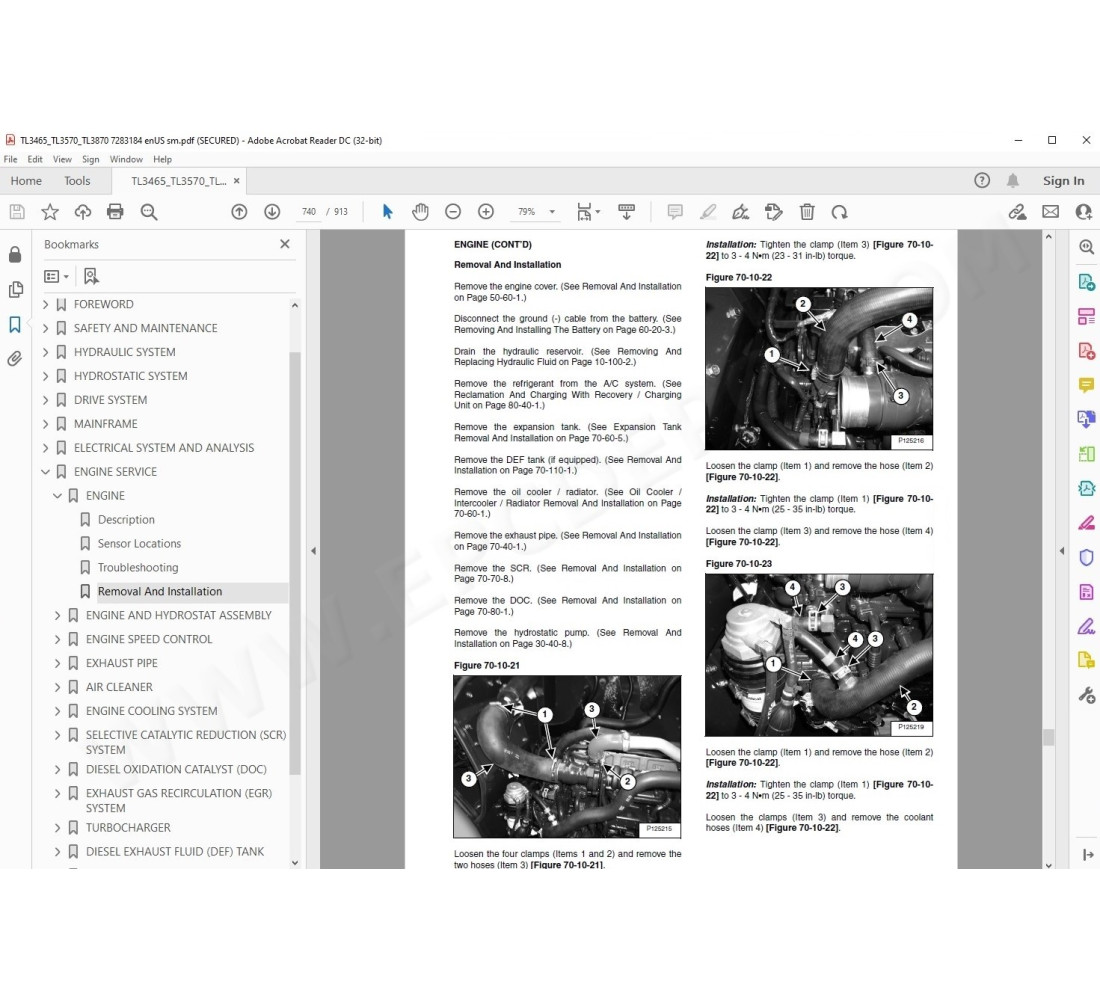Image resolution: width=1100 pixels, height=1000 pixels.
Task: Upload file to cloud icon
Action: tap(83, 212)
